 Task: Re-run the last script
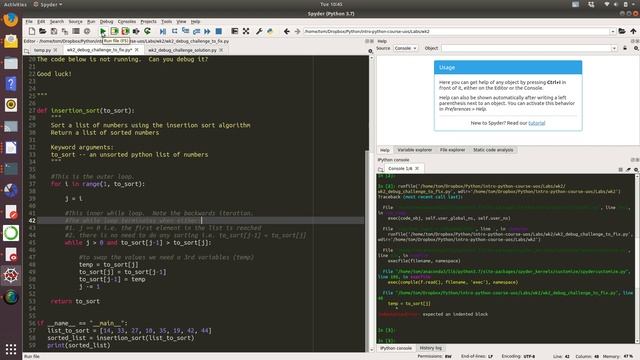147,31
